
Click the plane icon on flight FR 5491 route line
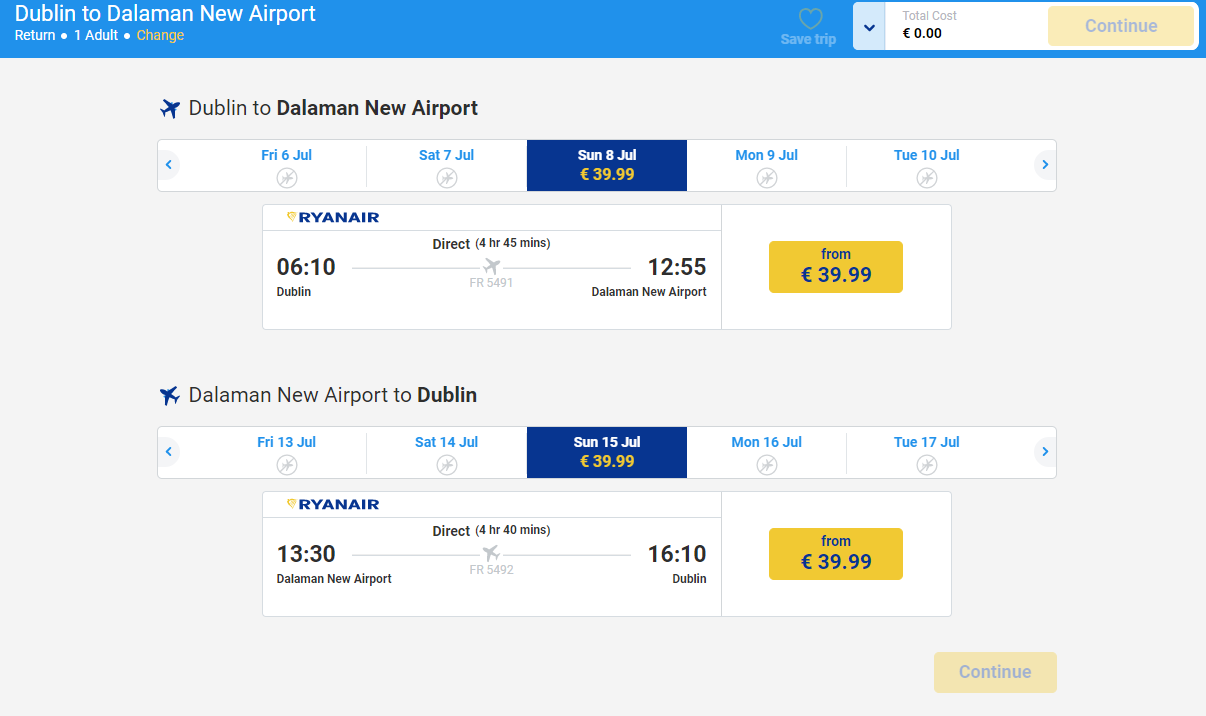tap(489, 267)
